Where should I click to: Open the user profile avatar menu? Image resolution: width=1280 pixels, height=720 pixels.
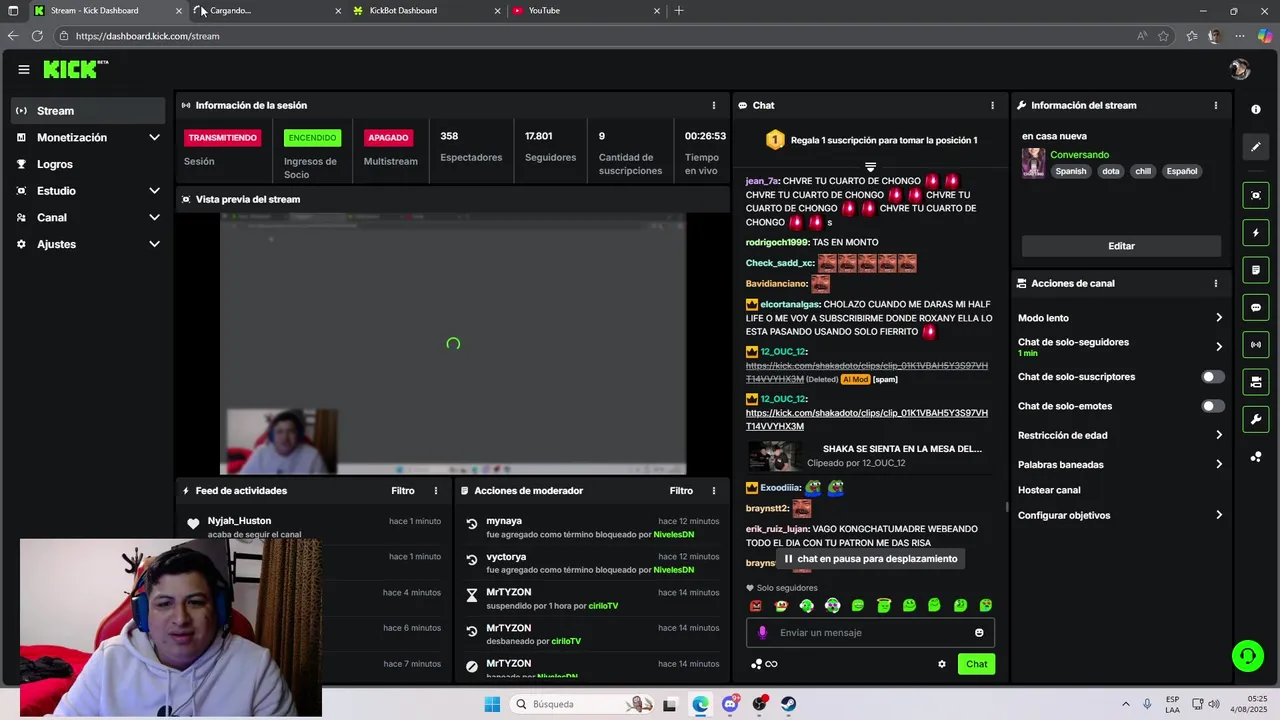[1240, 69]
